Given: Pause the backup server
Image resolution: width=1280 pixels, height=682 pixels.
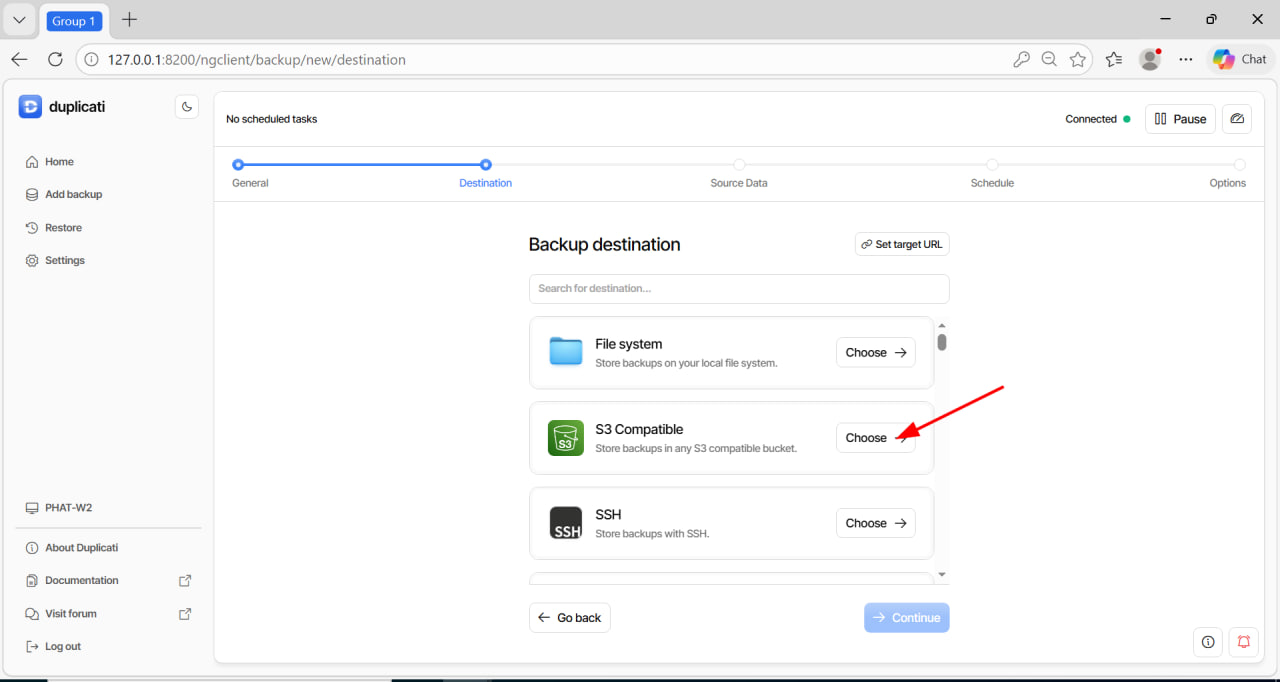Looking at the screenshot, I should tap(1180, 119).
